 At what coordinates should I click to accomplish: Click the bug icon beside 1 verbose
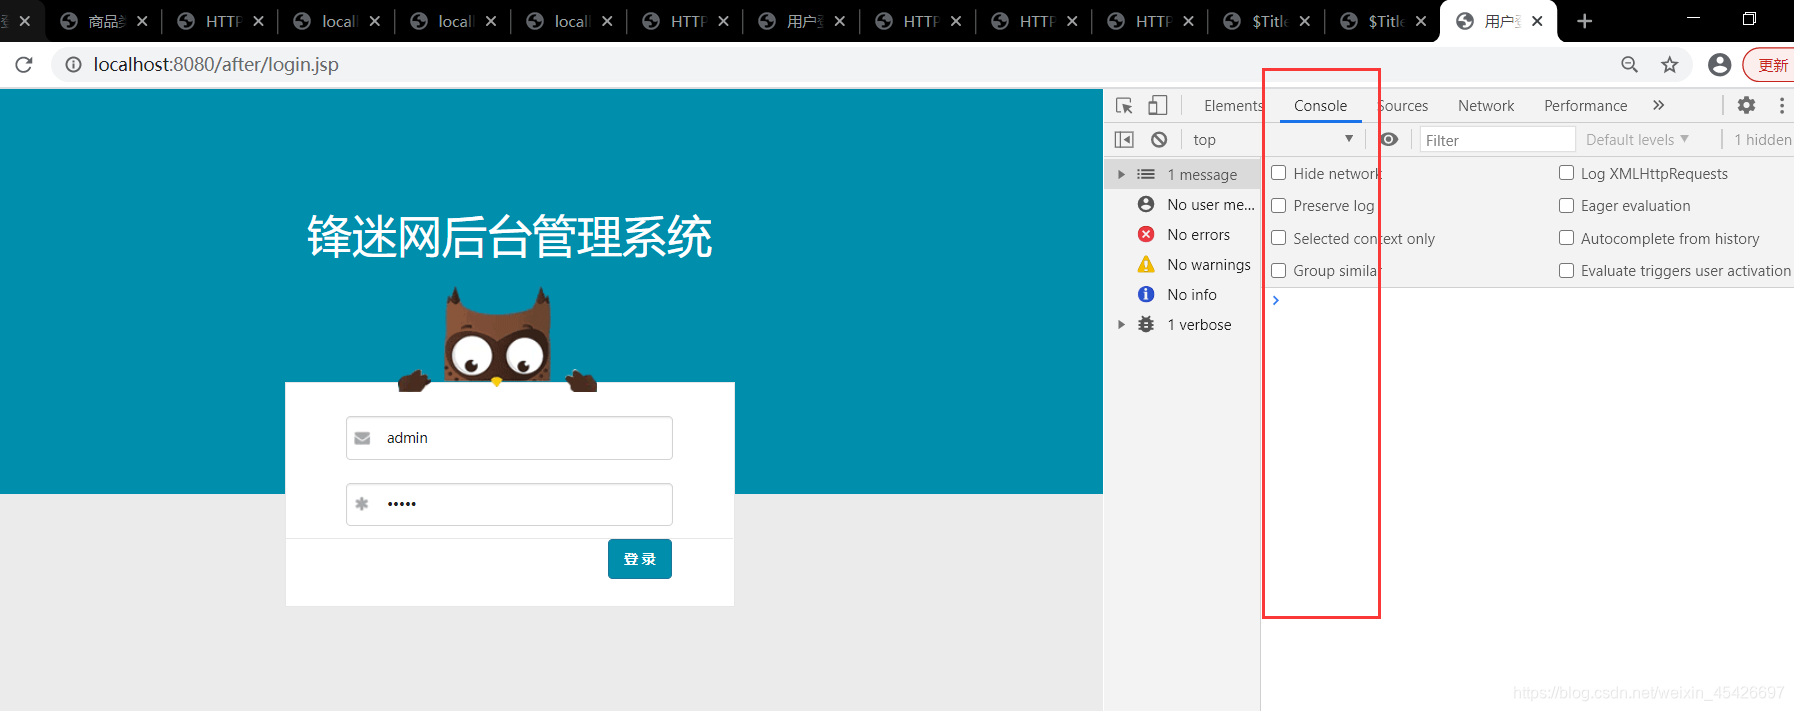click(x=1146, y=324)
